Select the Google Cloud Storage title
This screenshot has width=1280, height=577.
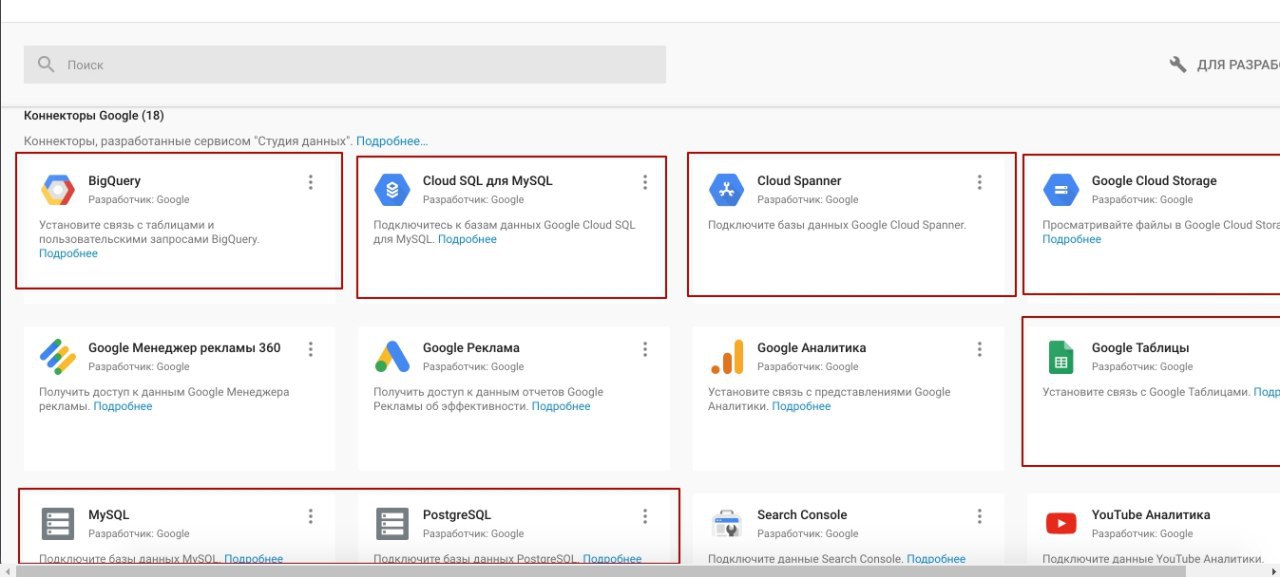(x=1154, y=181)
